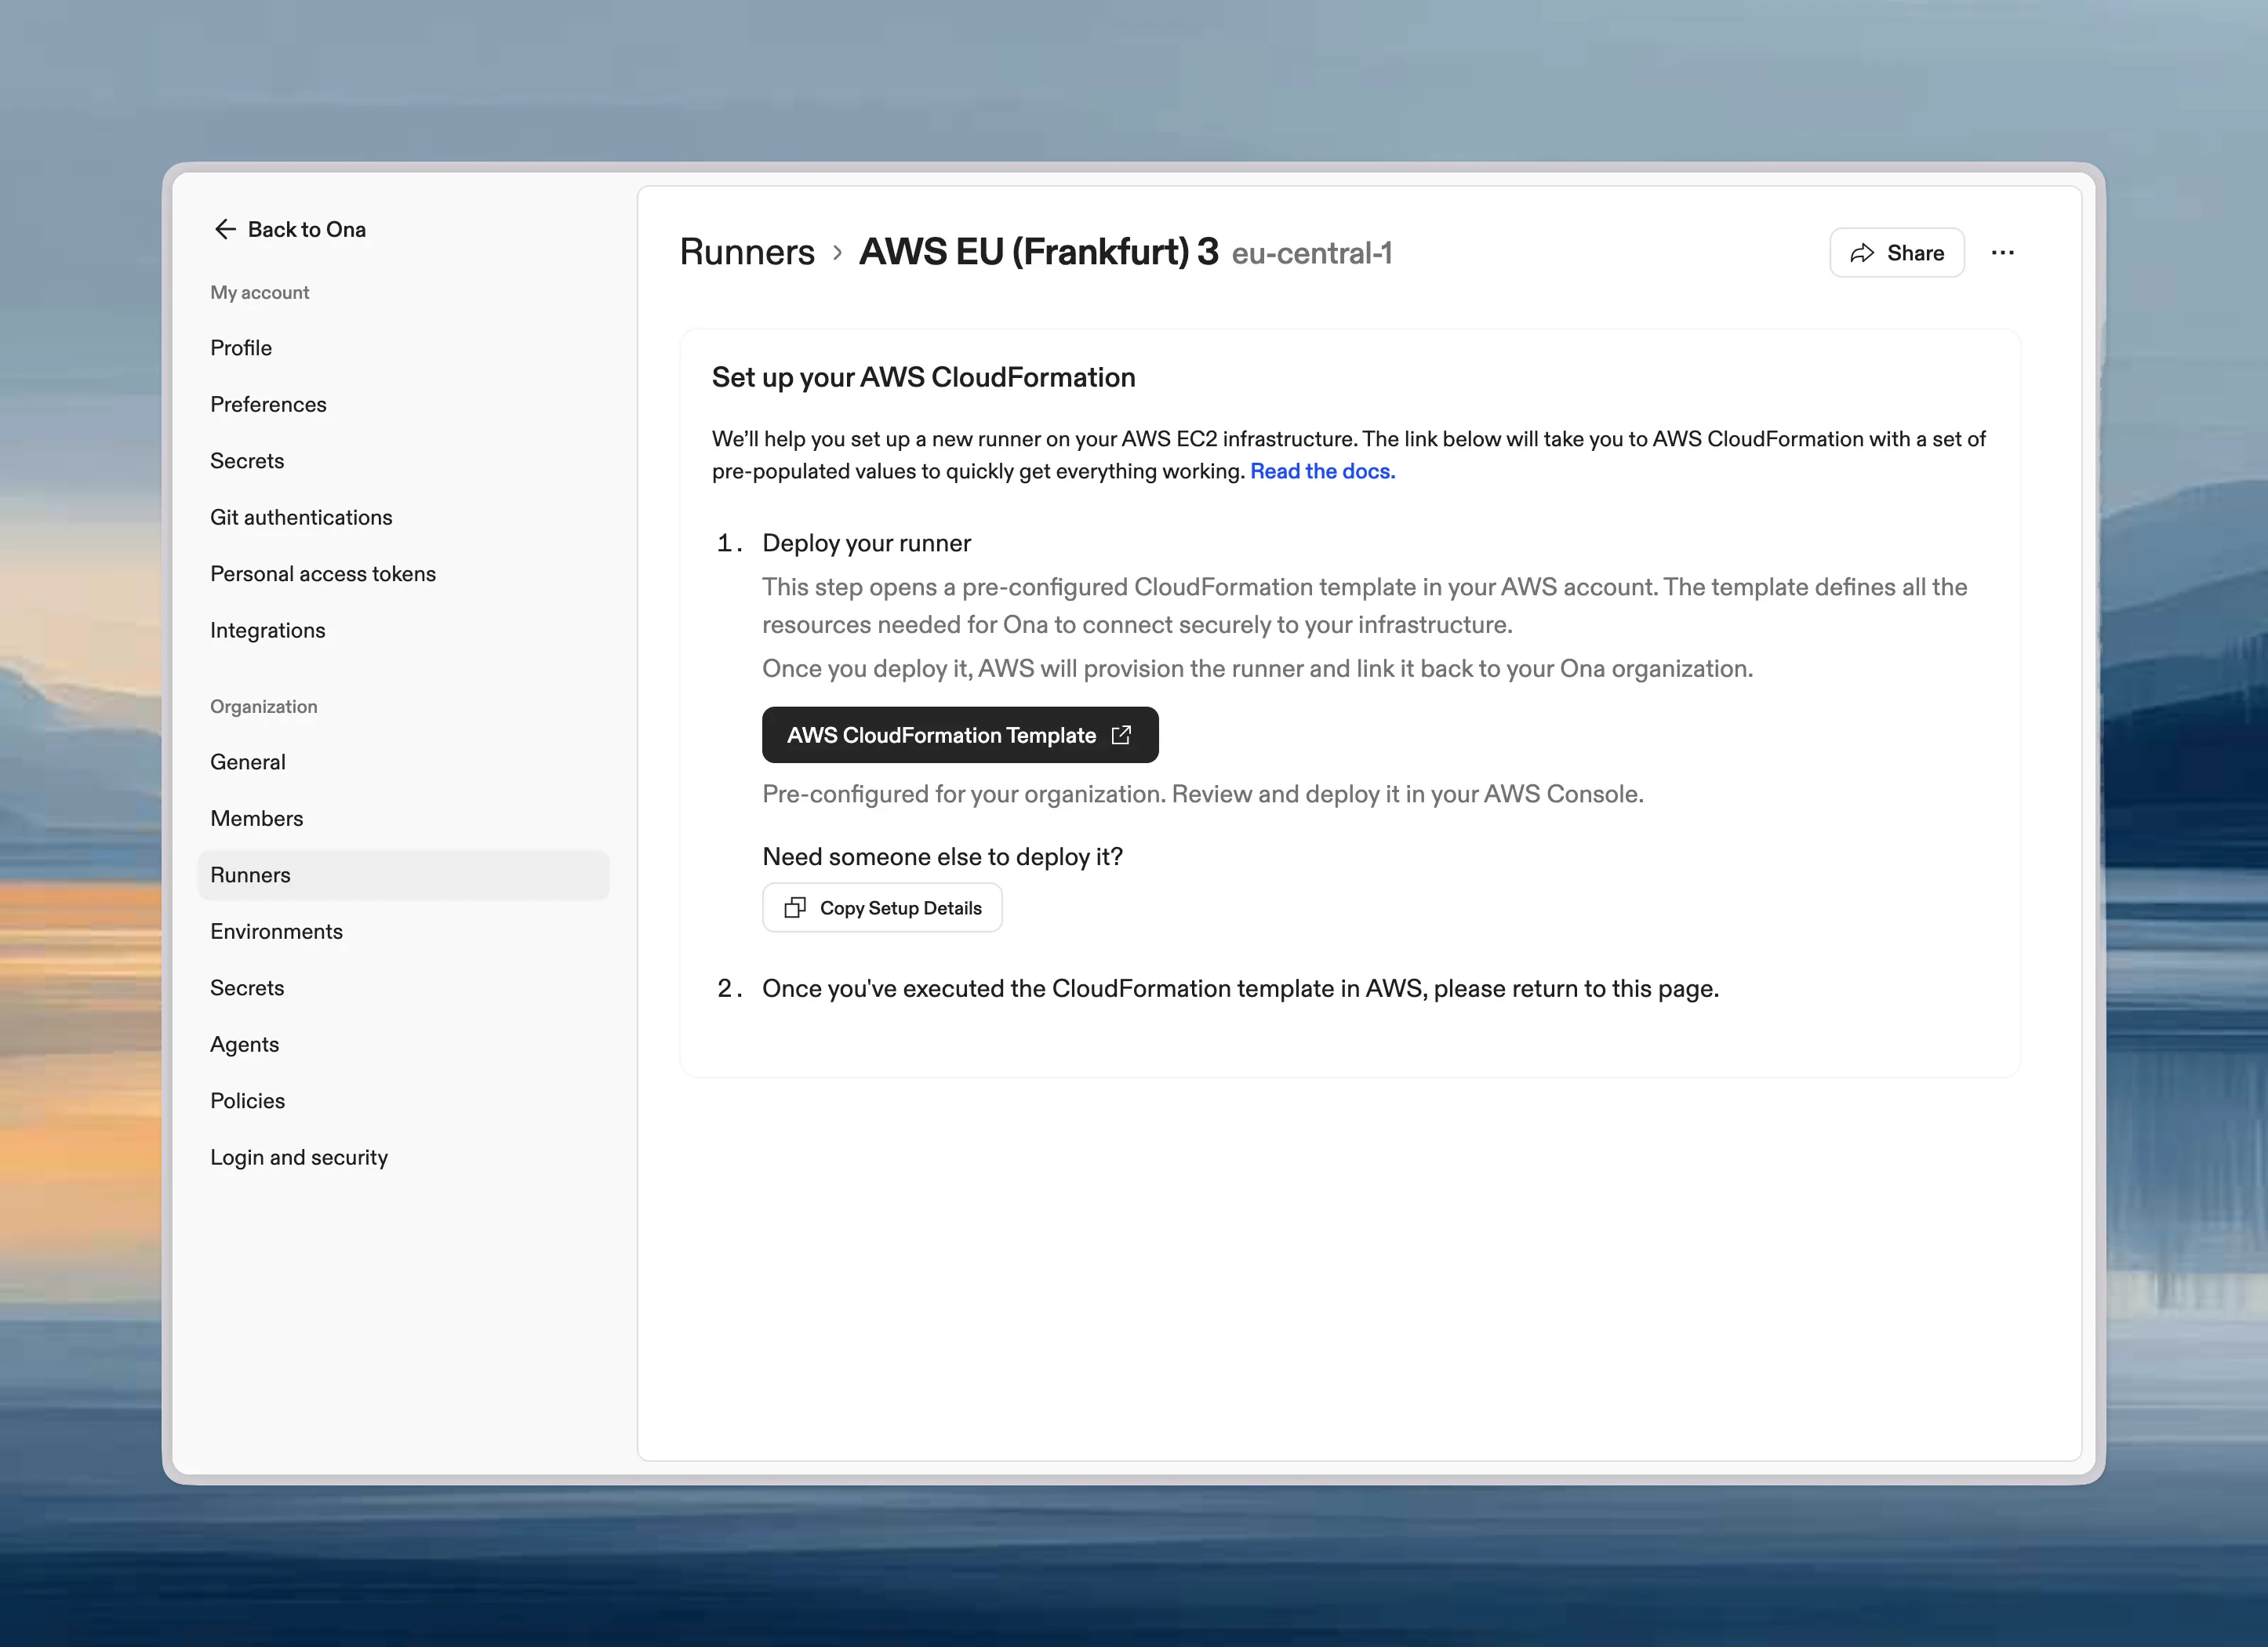Click the eu-central-1 region label
2268x1647 pixels.
[x=1312, y=254]
